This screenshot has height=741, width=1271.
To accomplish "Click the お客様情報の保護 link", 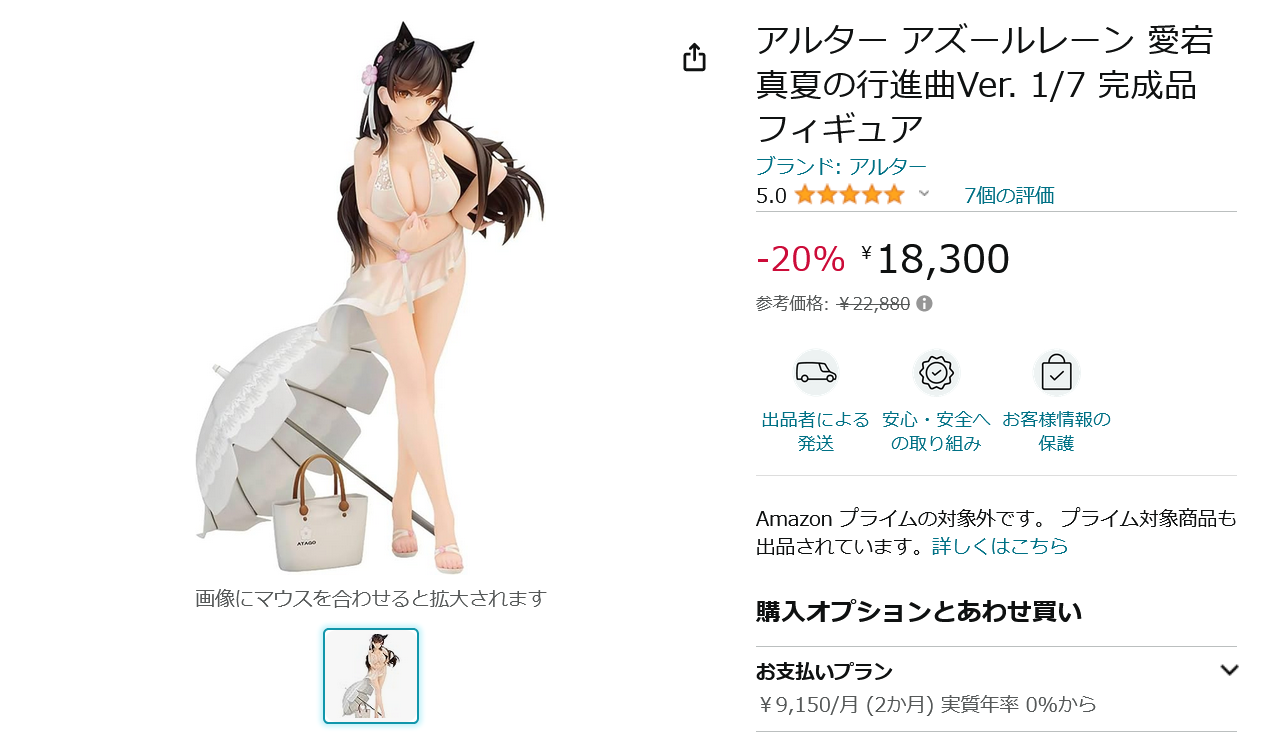I will point(1056,431).
